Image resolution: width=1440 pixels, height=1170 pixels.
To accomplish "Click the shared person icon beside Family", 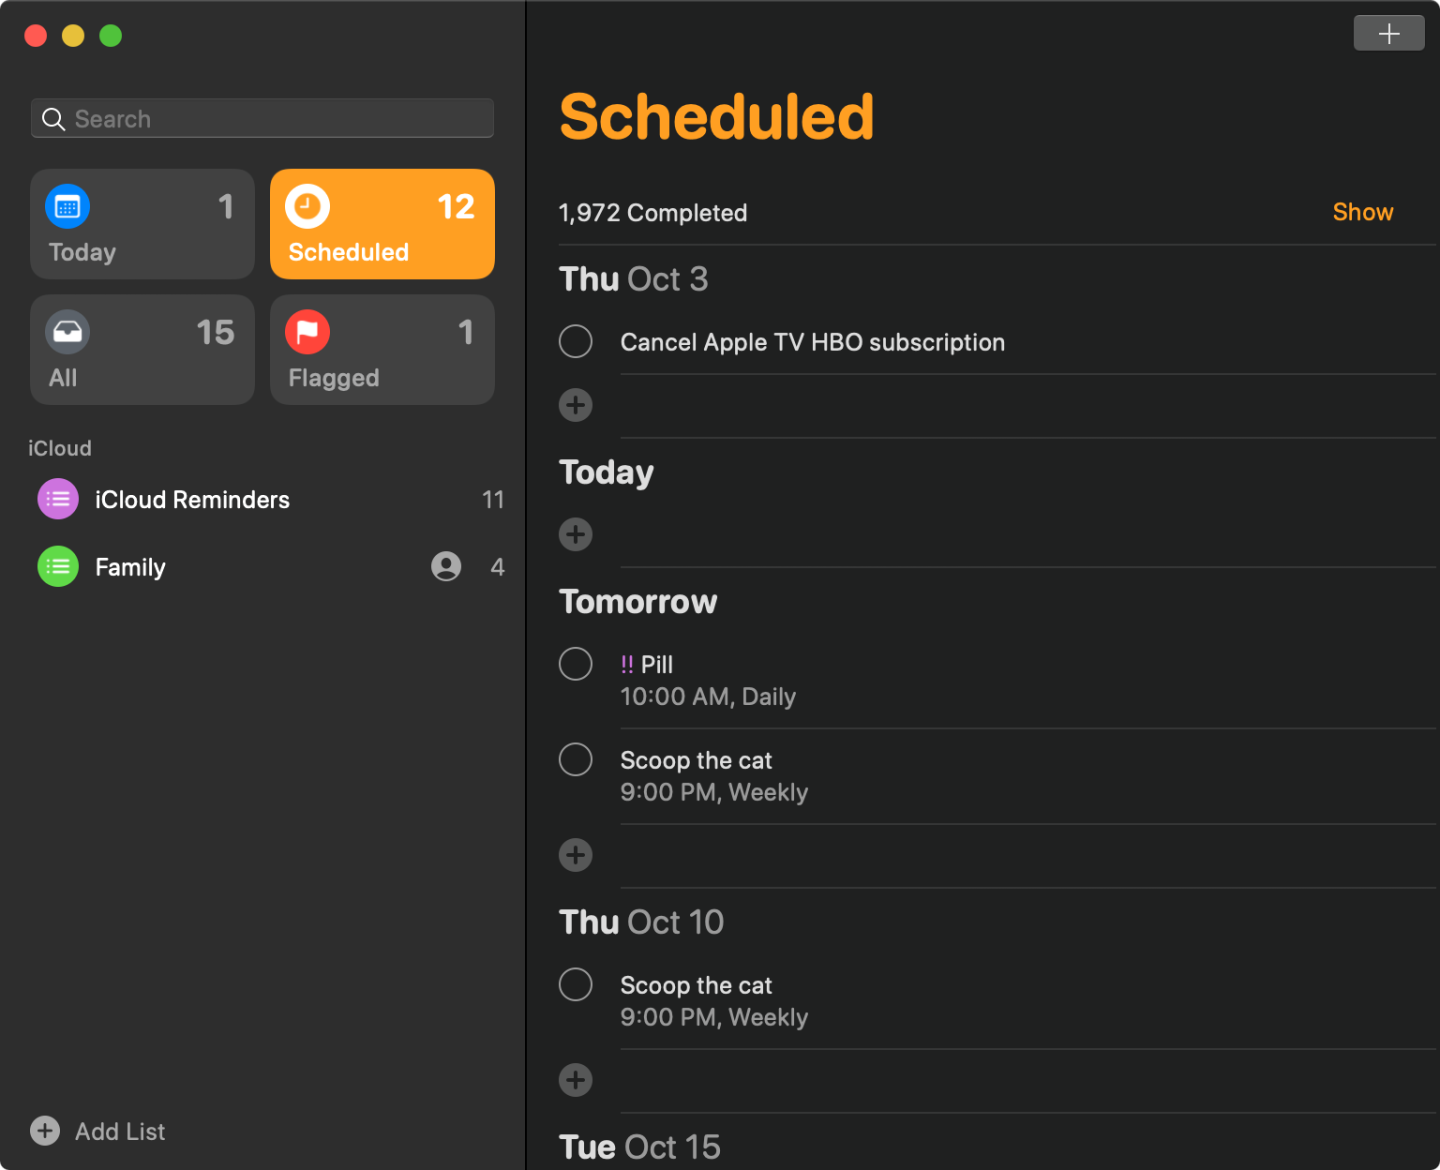I will tap(446, 567).
